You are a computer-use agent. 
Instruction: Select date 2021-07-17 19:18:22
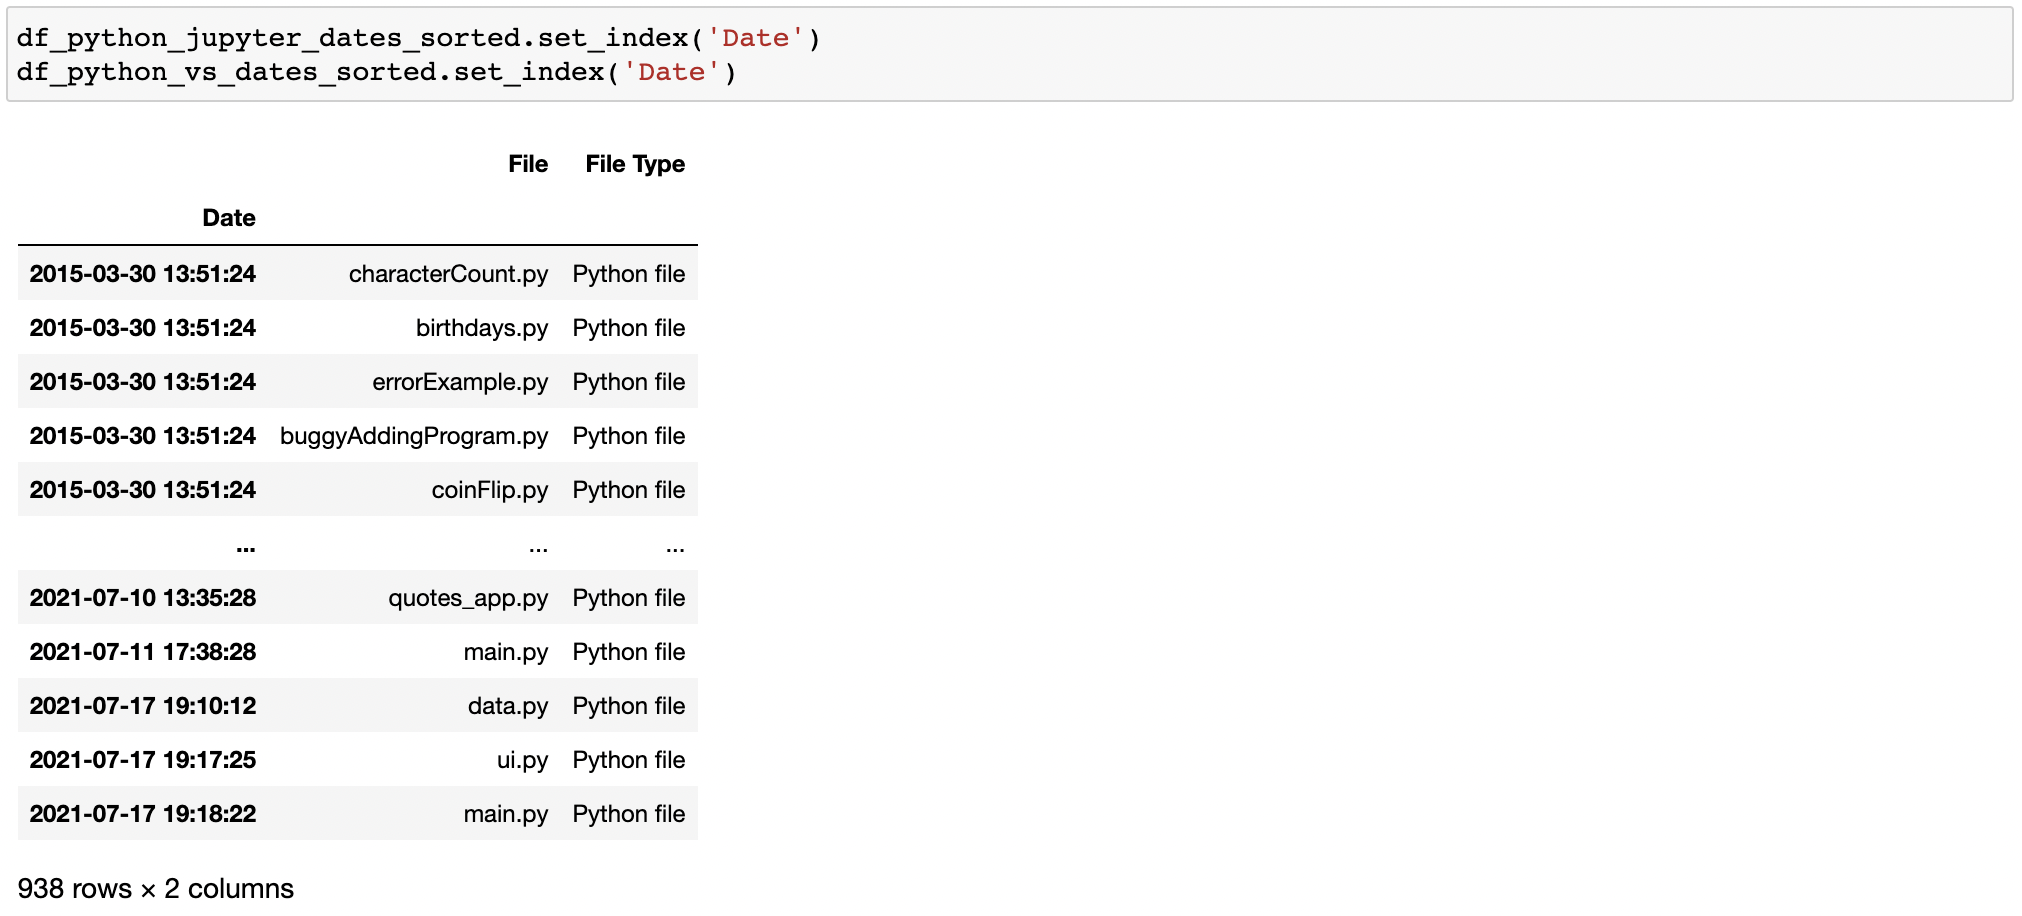tap(143, 814)
